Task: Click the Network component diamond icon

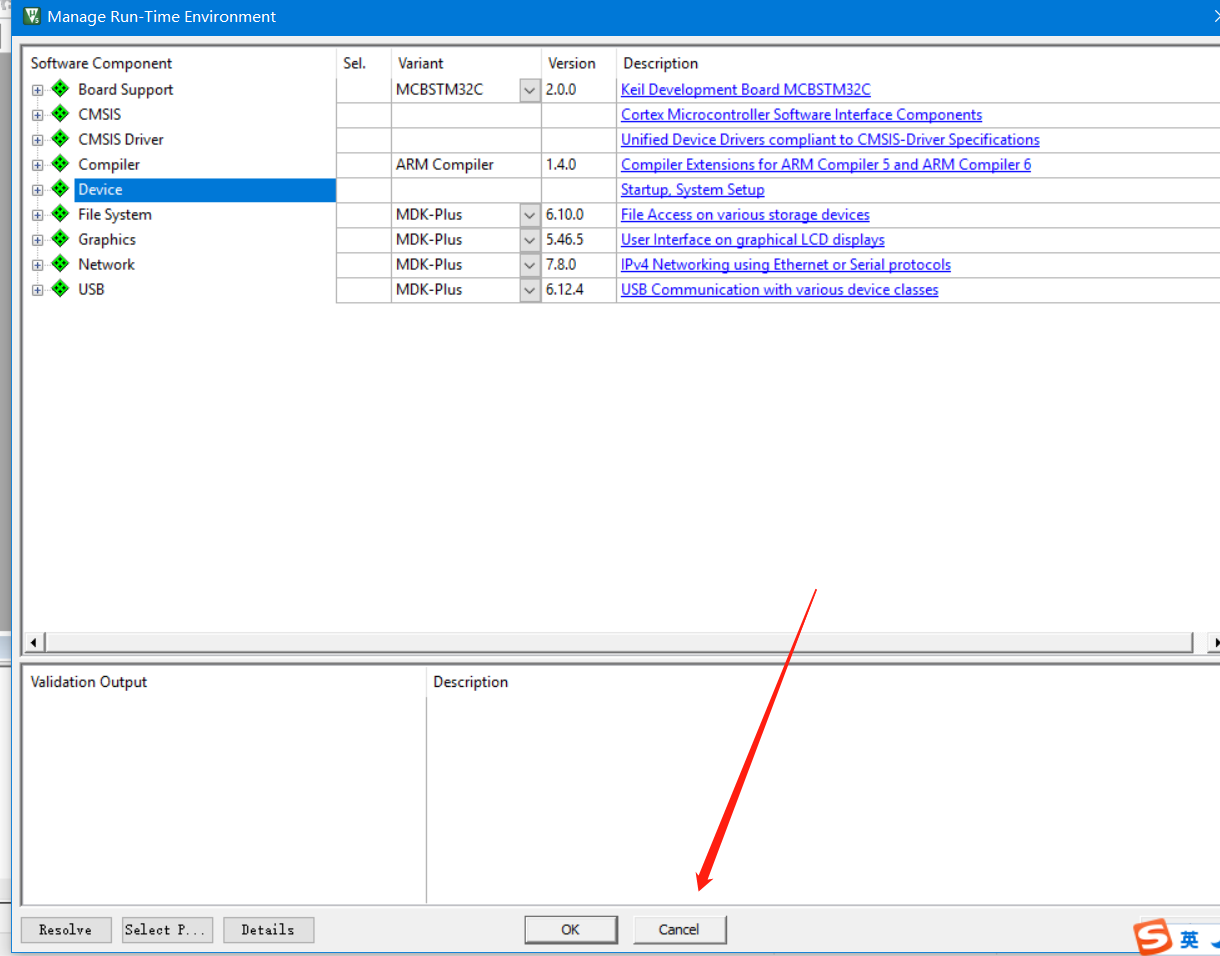Action: [60, 264]
